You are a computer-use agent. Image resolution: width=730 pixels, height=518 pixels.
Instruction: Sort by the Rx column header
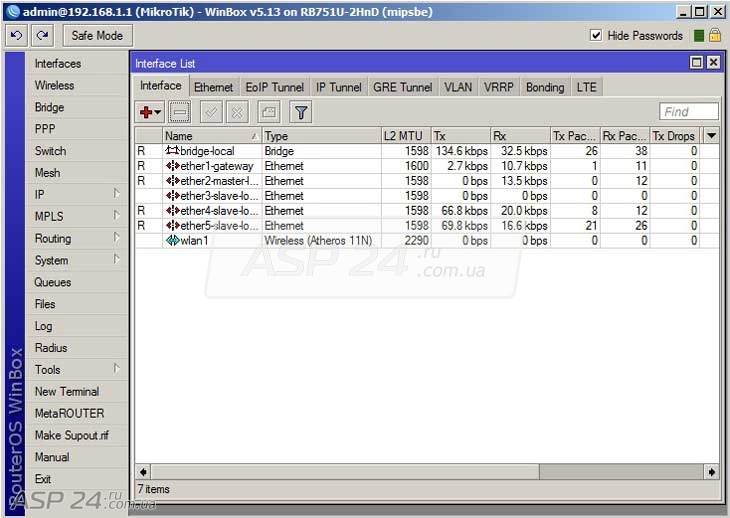pos(520,136)
